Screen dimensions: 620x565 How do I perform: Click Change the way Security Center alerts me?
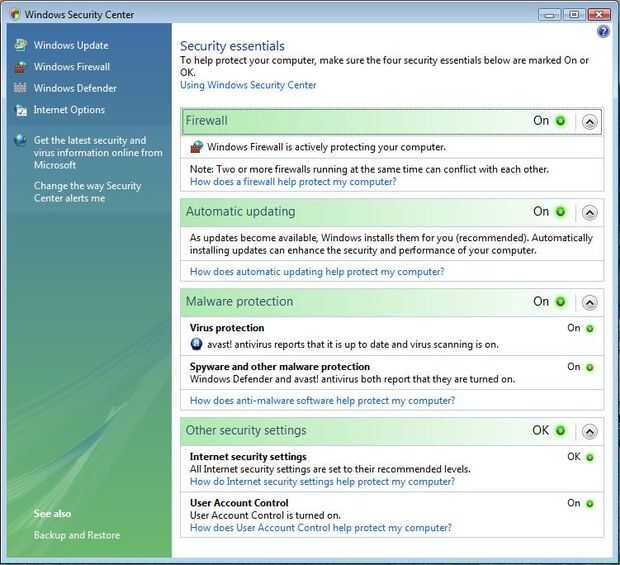pos(87,192)
